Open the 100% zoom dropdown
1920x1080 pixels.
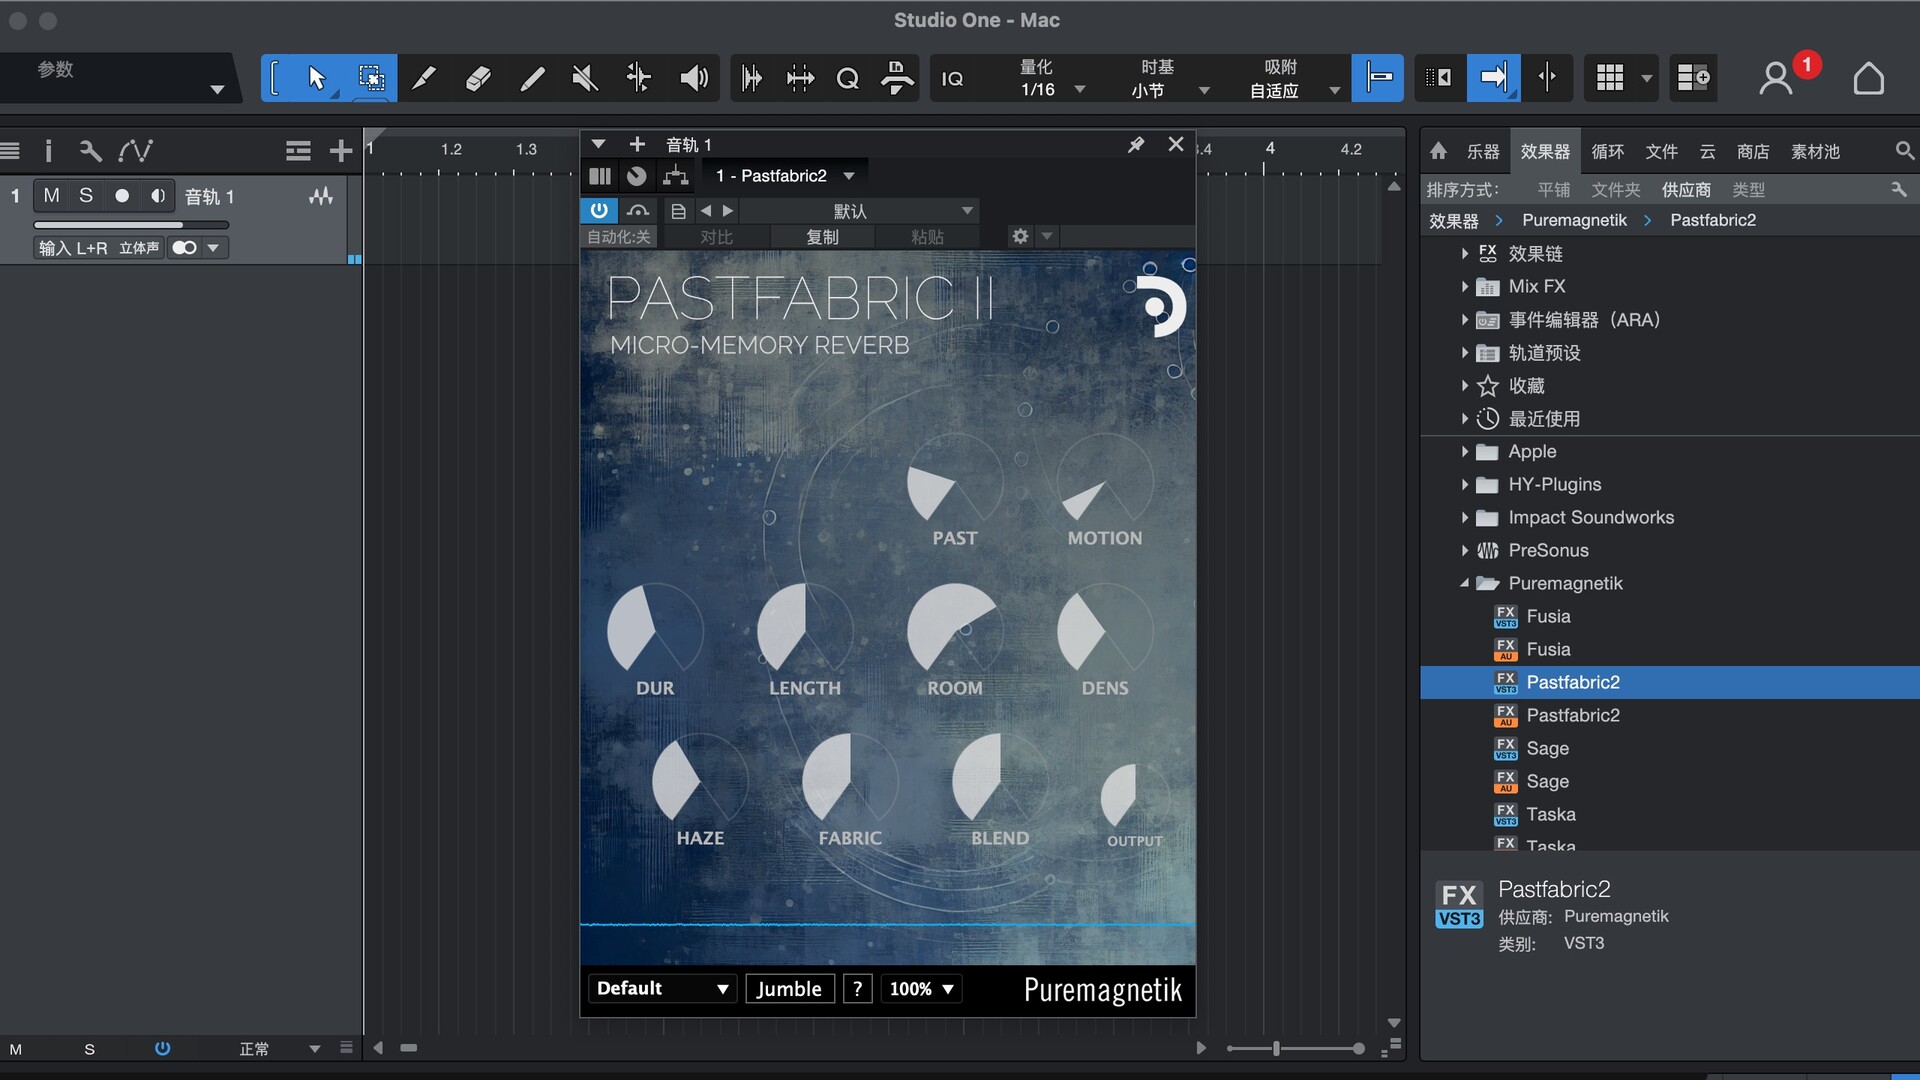click(x=922, y=989)
